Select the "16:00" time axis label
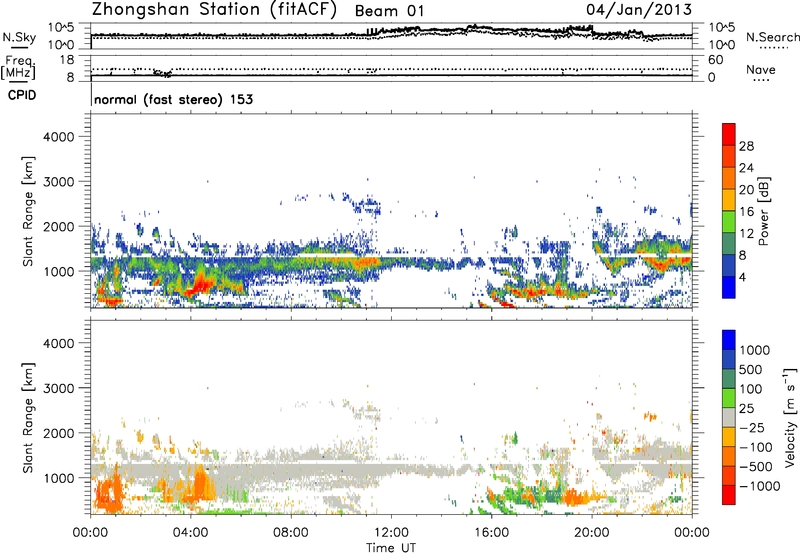 (491, 533)
